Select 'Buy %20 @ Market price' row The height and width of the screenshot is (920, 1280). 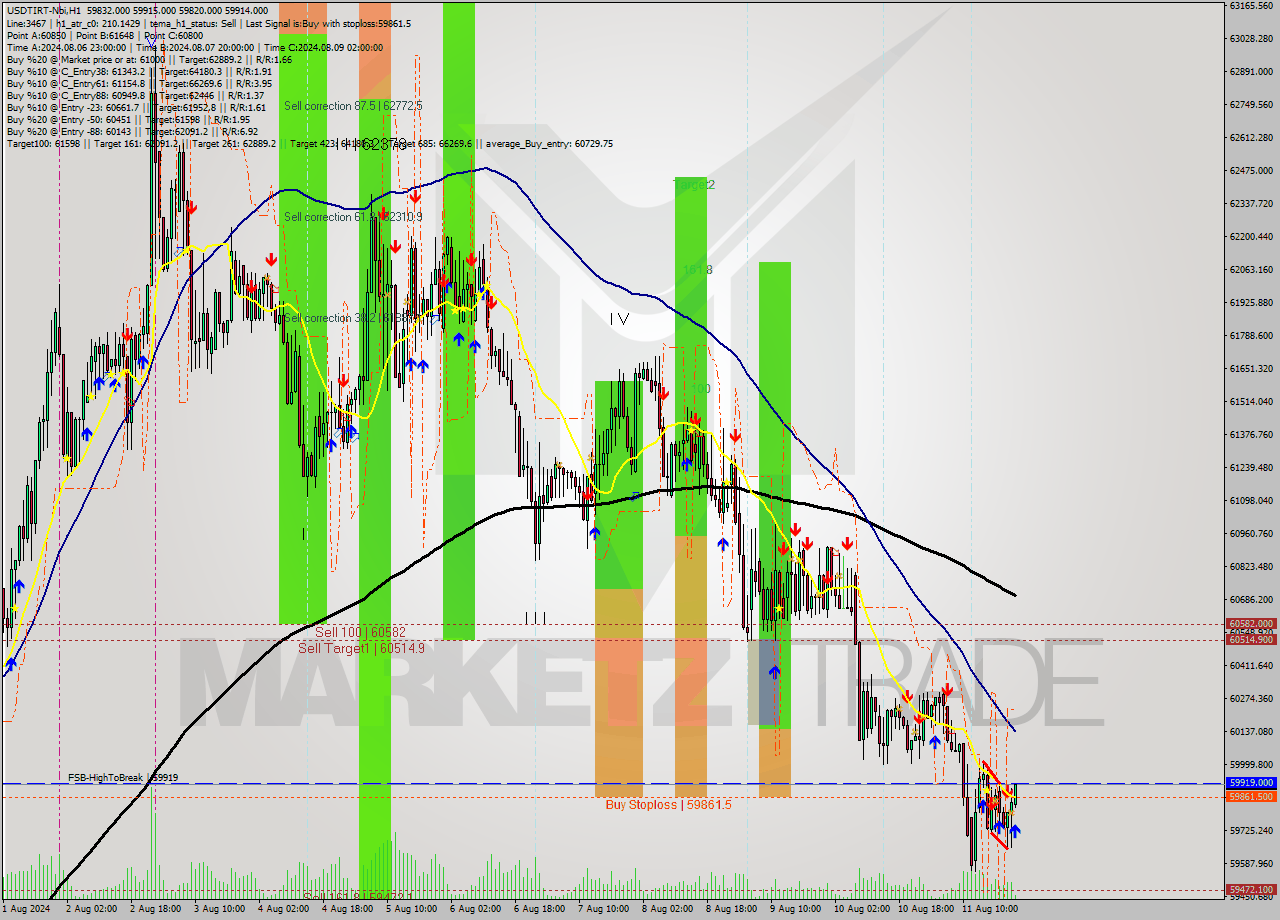pyautogui.click(x=149, y=59)
